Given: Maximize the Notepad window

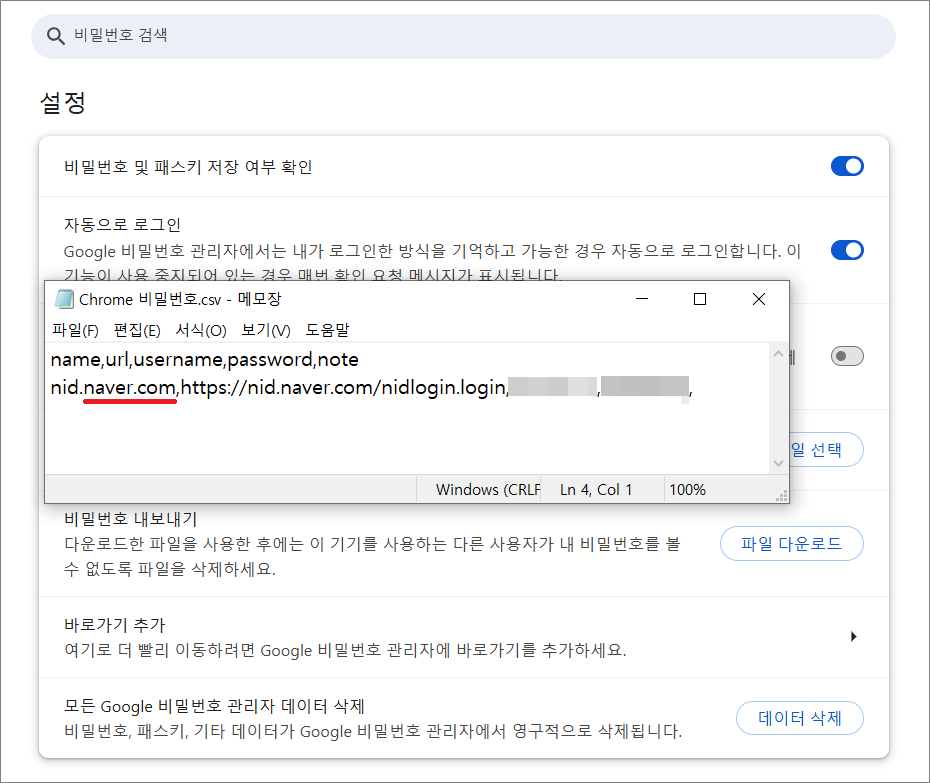Looking at the screenshot, I should [699, 299].
